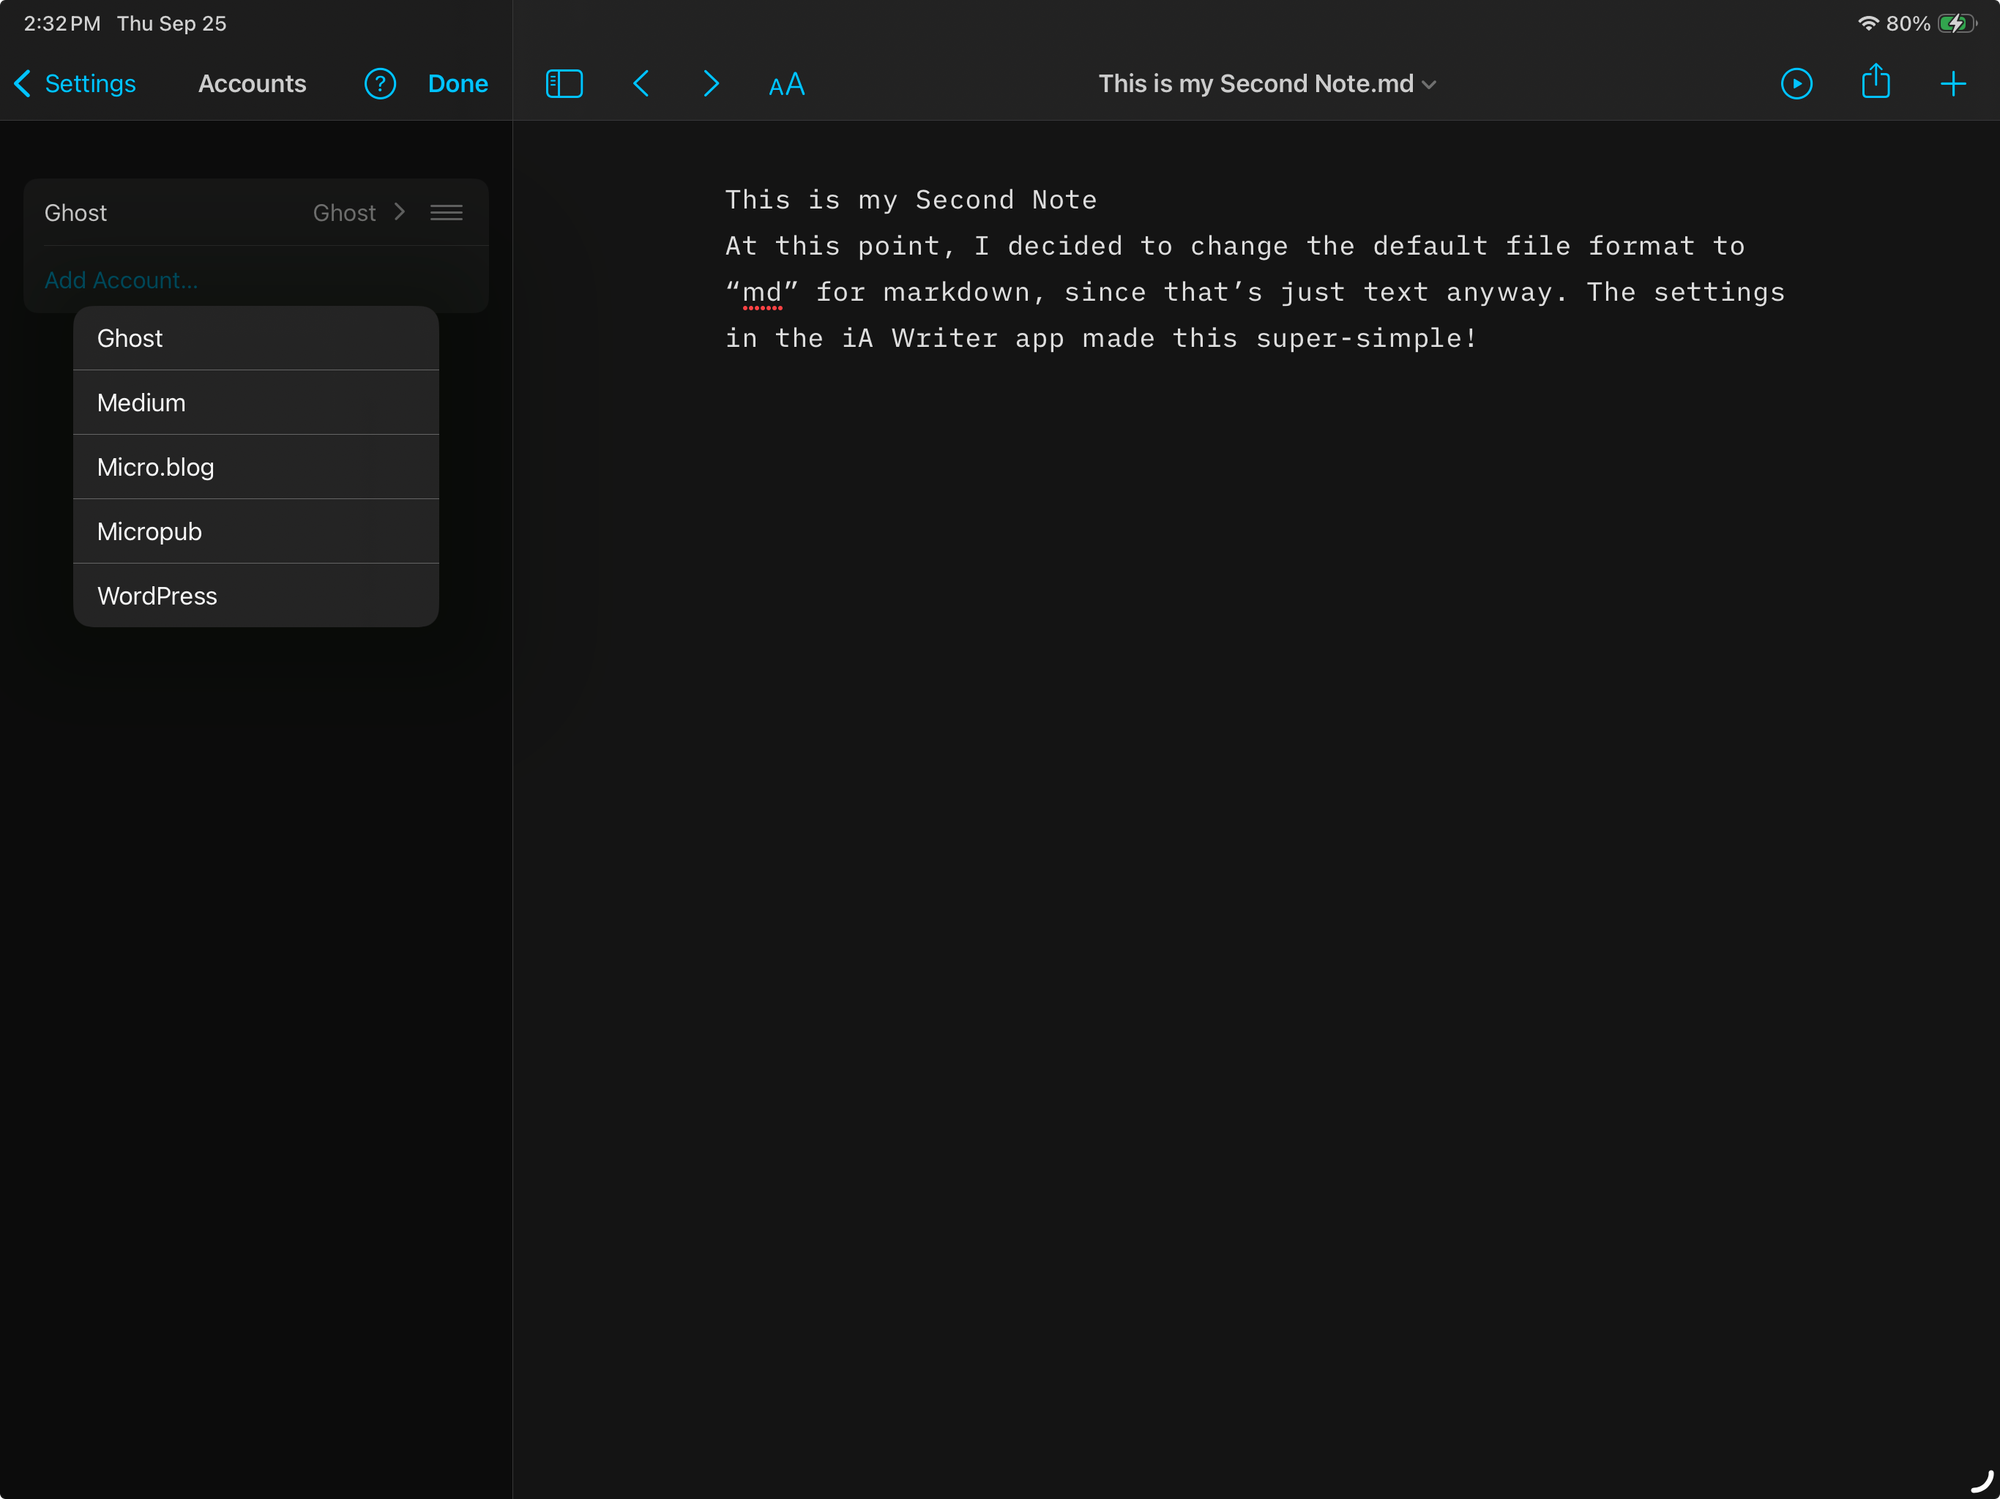
Task: Create new document with plus icon
Action: tap(1952, 84)
